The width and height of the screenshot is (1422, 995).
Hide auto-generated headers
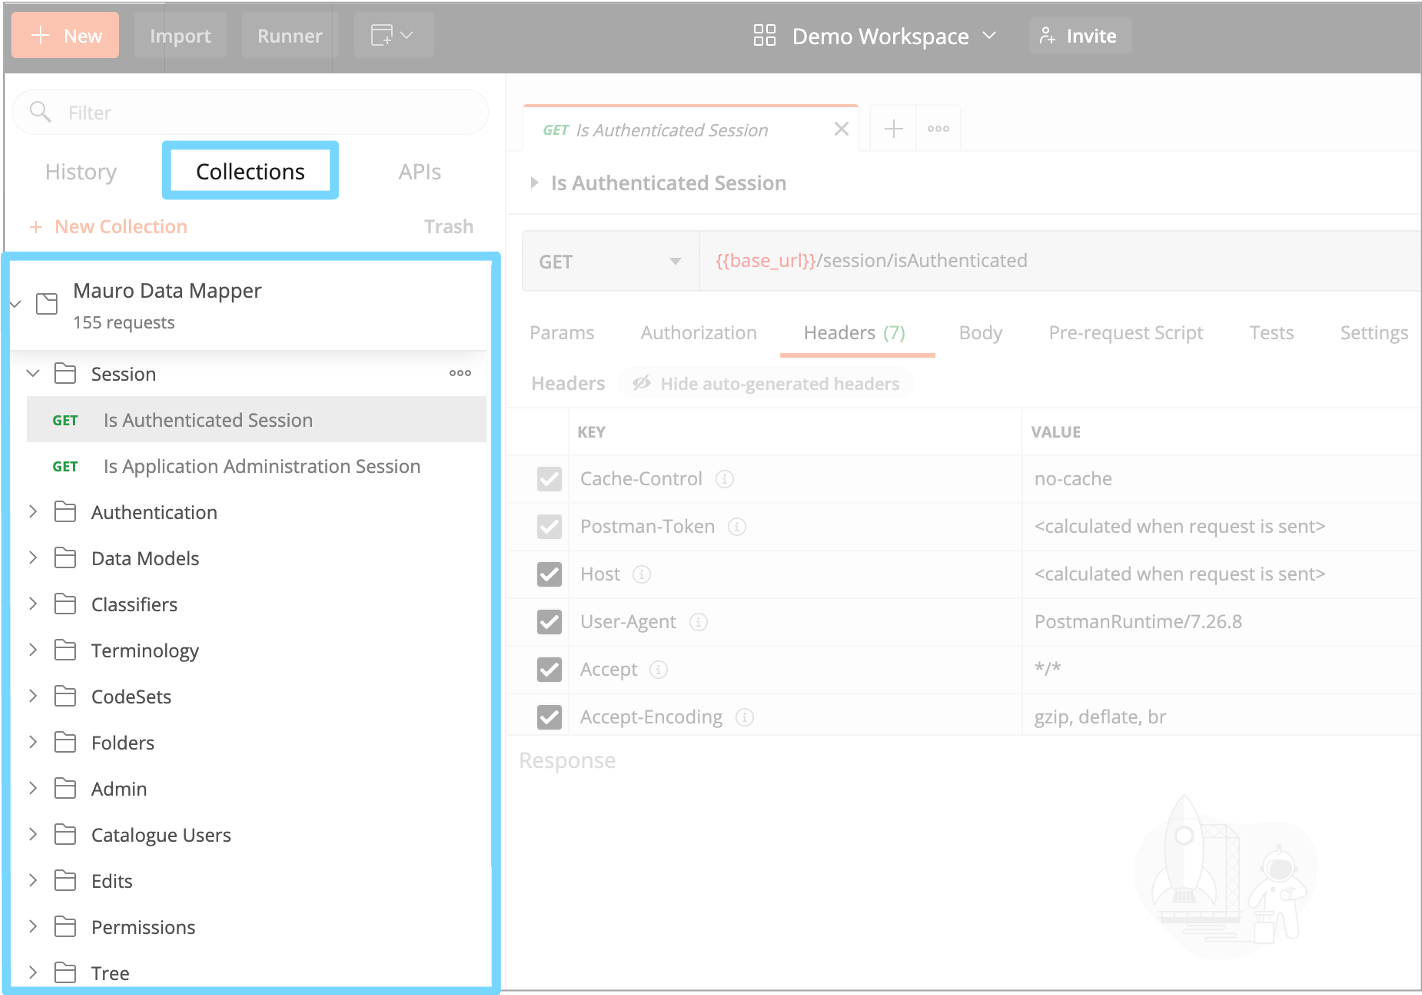(766, 384)
